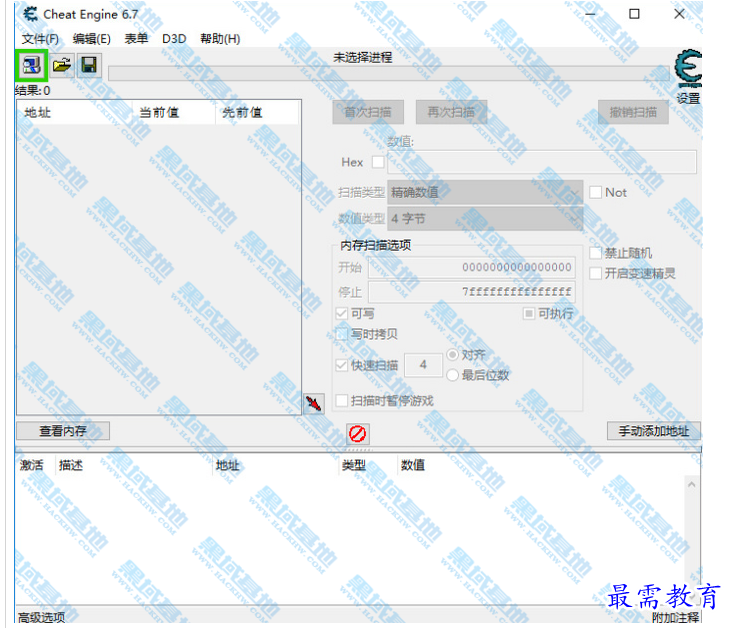Click 撤销扫描 button
Viewport: 729px width, 628px height.
click(633, 112)
